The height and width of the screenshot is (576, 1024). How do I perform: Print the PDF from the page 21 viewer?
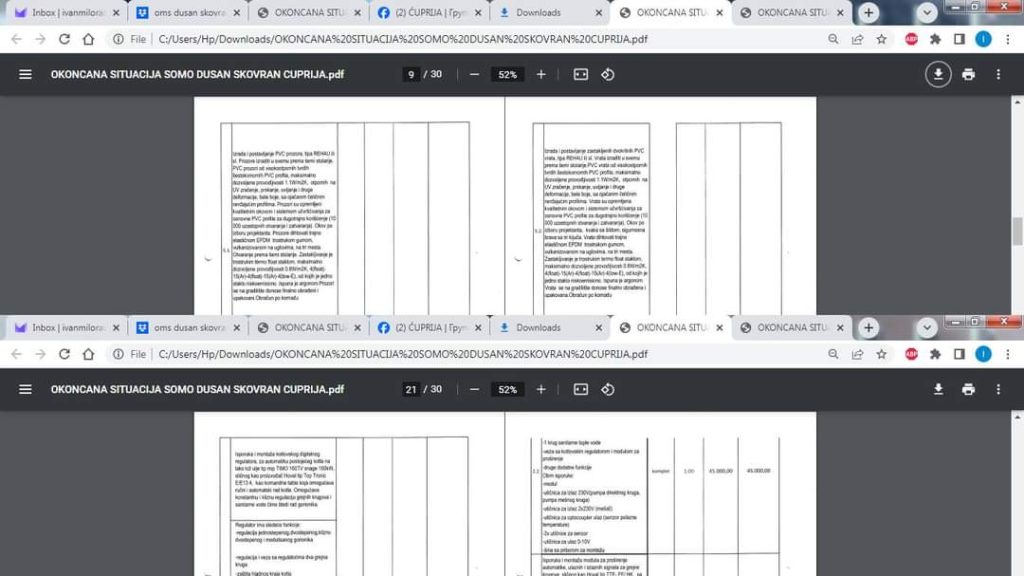click(x=968, y=389)
